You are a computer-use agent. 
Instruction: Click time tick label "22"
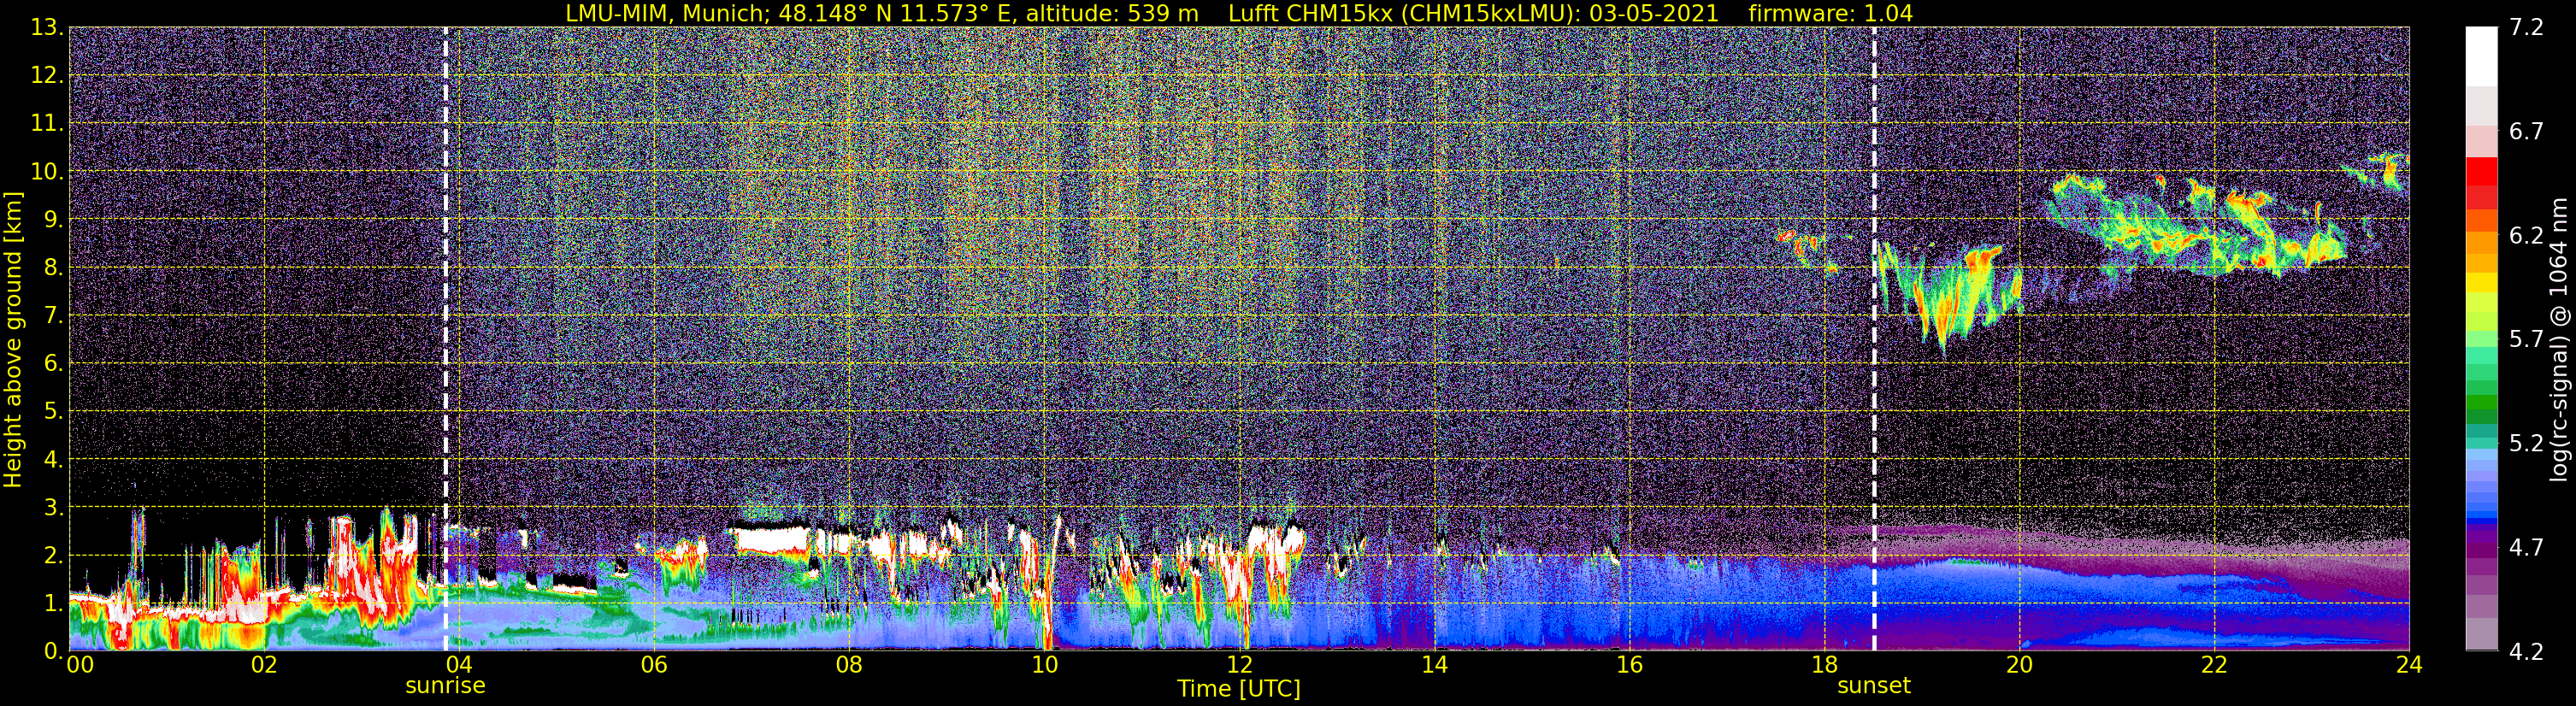click(2214, 665)
